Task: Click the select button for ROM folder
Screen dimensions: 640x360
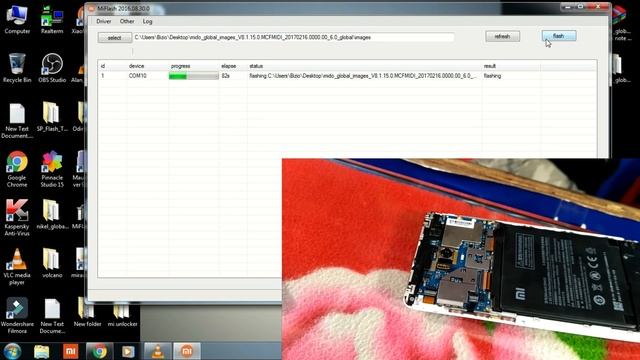Action: [115, 38]
